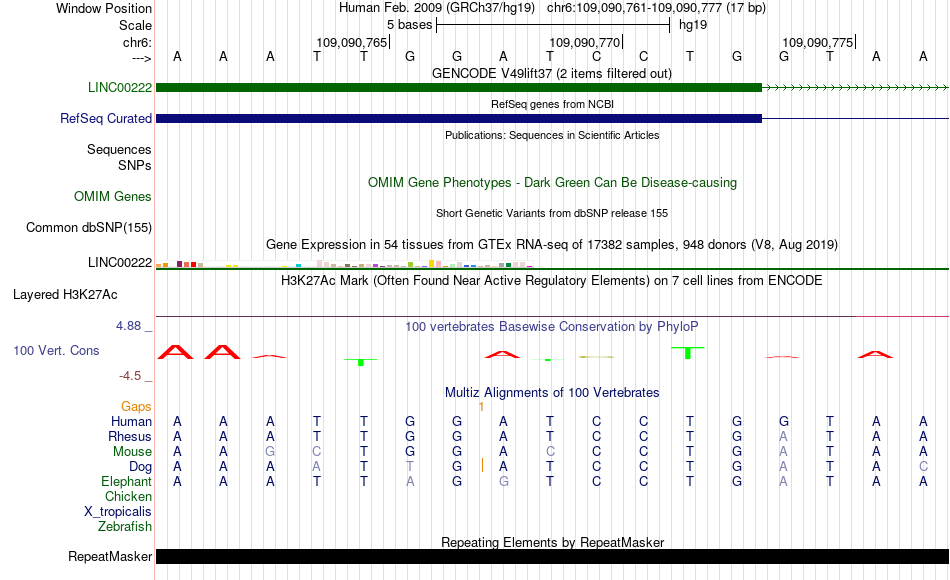Image resolution: width=950 pixels, height=580 pixels.
Task: Click the GTEx tissue expression bar chart
Action: (344, 264)
